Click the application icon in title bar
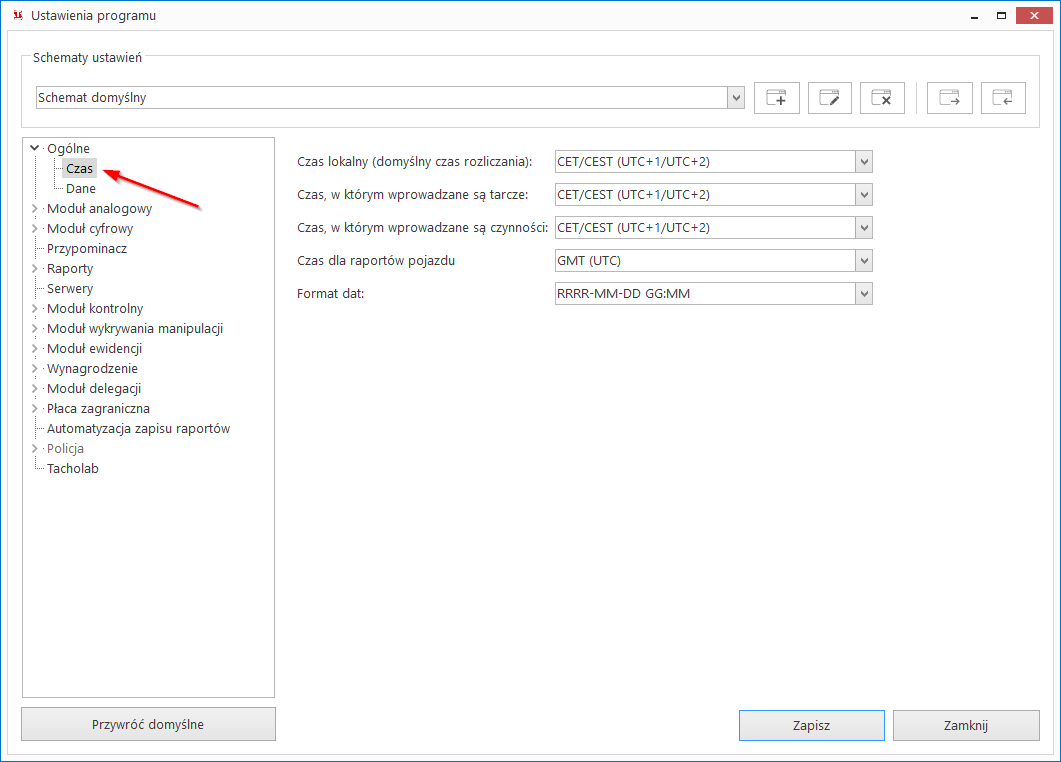The height and width of the screenshot is (762, 1061). click(x=18, y=16)
